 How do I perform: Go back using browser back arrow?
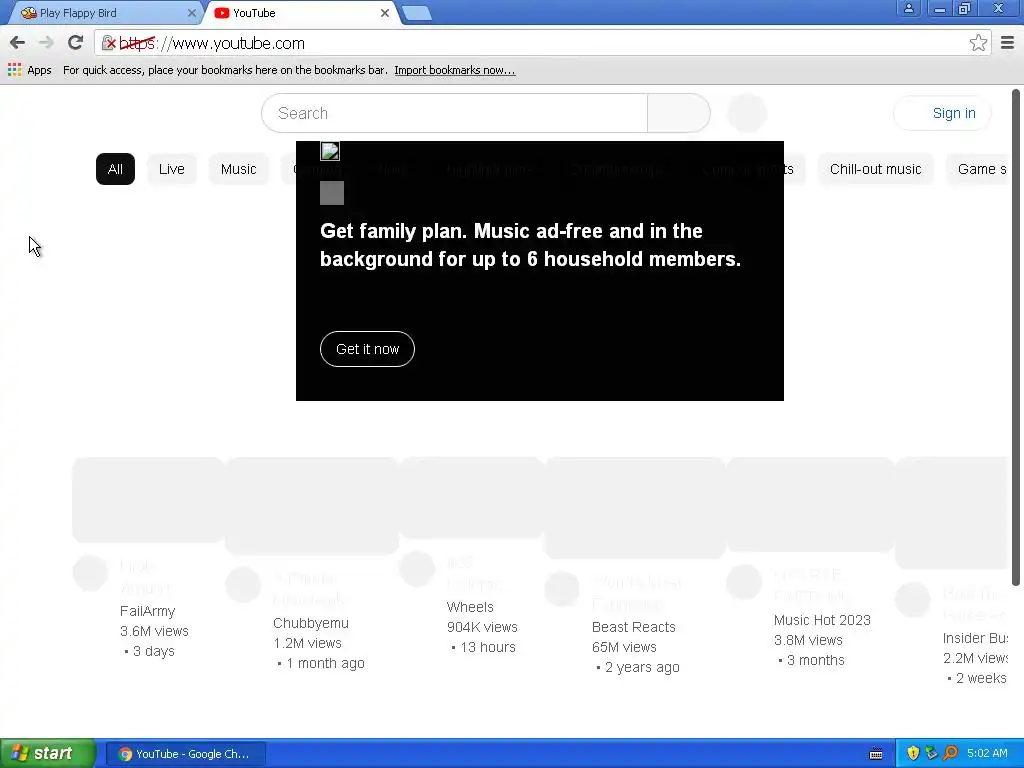click(18, 43)
